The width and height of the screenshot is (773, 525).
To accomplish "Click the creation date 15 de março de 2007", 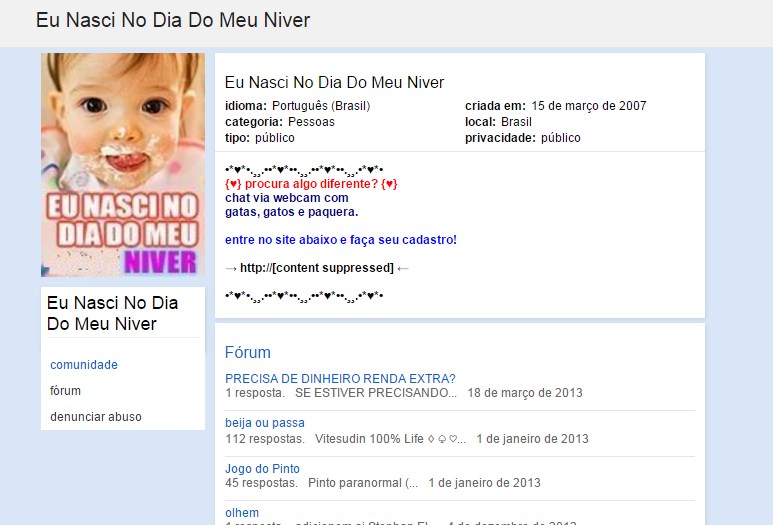I will (x=589, y=105).
